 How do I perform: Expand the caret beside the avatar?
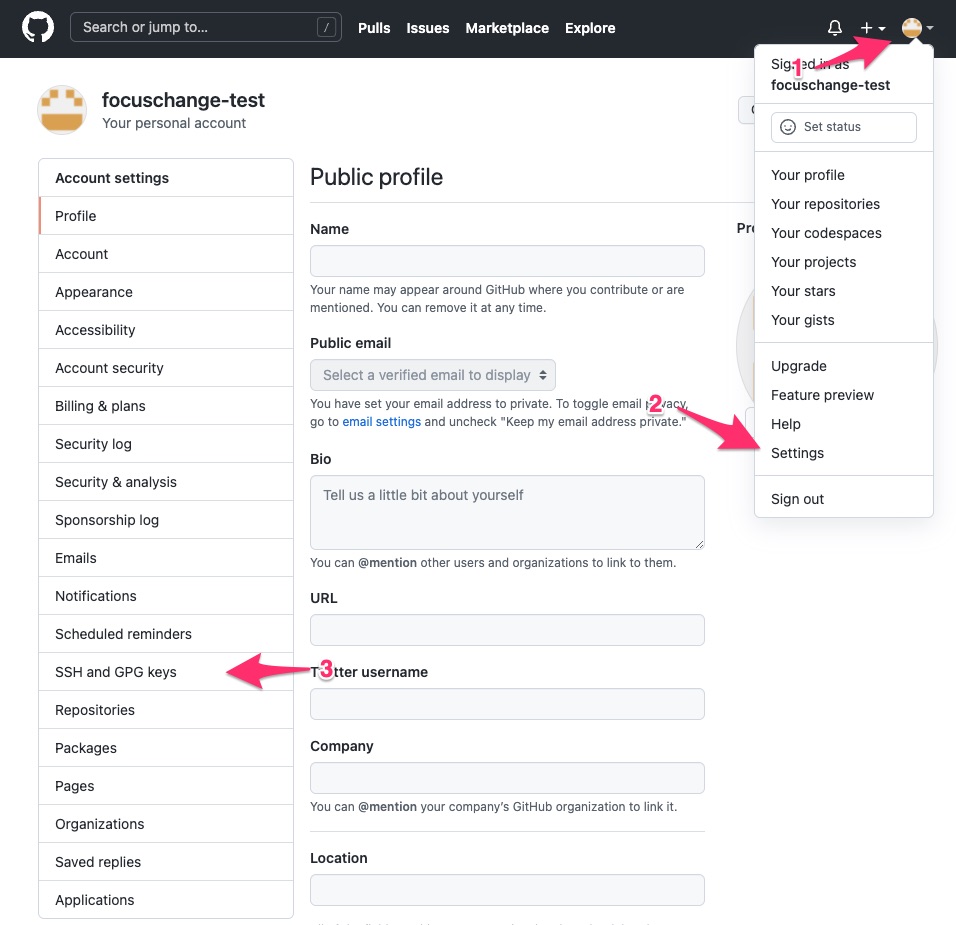930,29
